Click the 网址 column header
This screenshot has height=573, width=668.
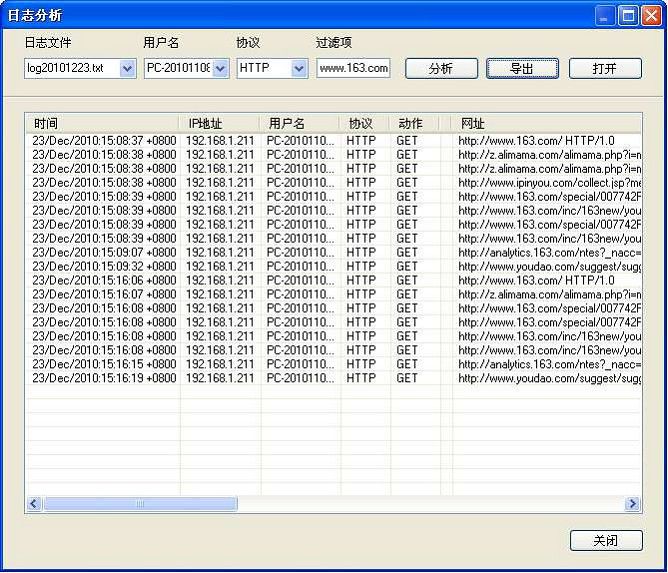(547, 124)
